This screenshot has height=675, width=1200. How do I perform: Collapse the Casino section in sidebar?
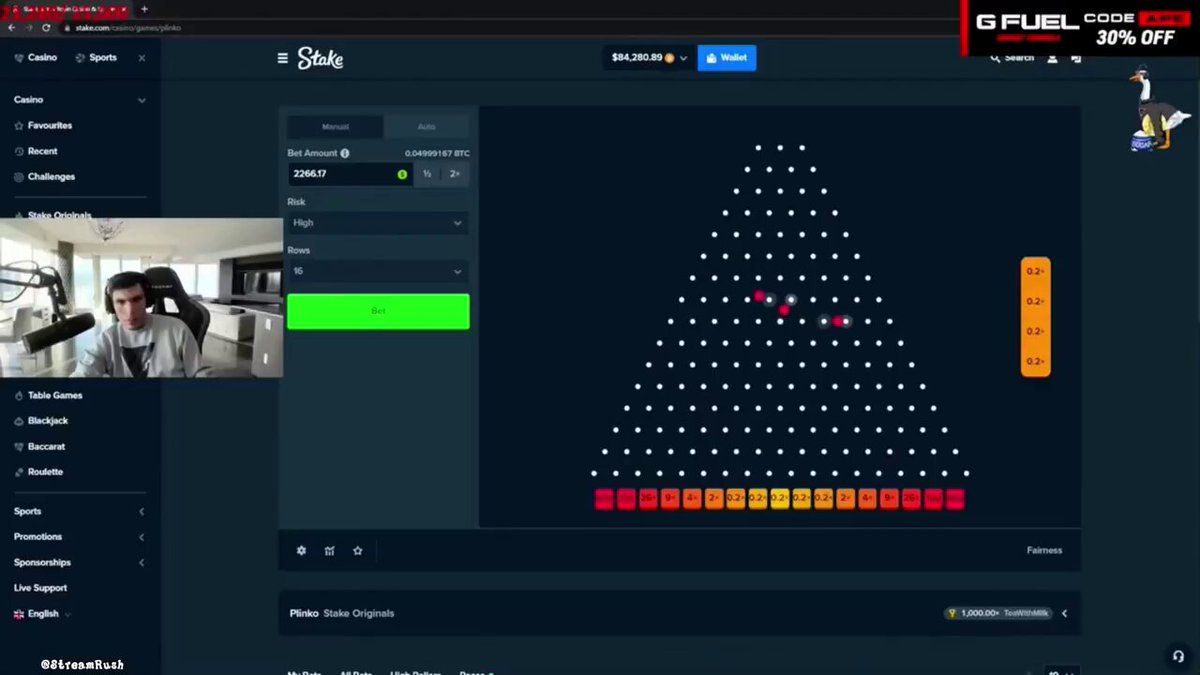141,100
